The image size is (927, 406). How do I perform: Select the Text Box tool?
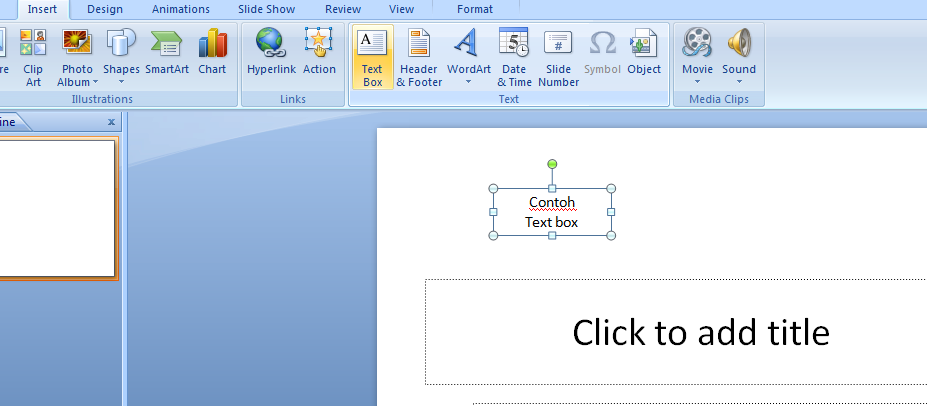point(372,57)
